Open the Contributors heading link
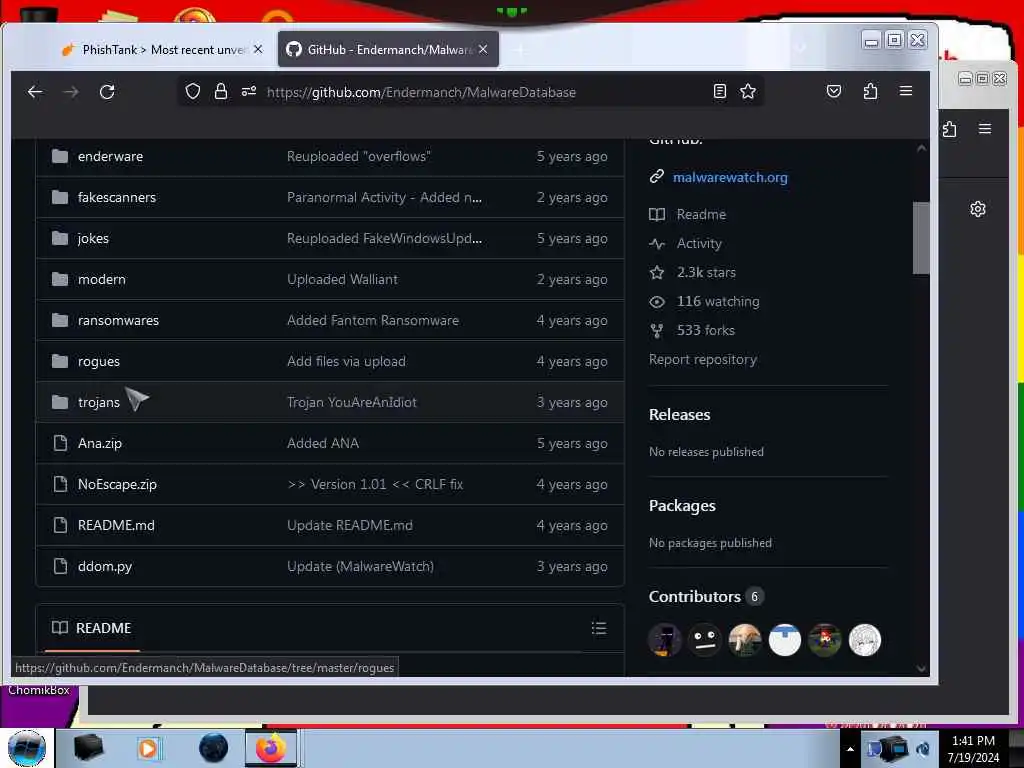Viewport: 1024px width, 768px height. click(694, 596)
